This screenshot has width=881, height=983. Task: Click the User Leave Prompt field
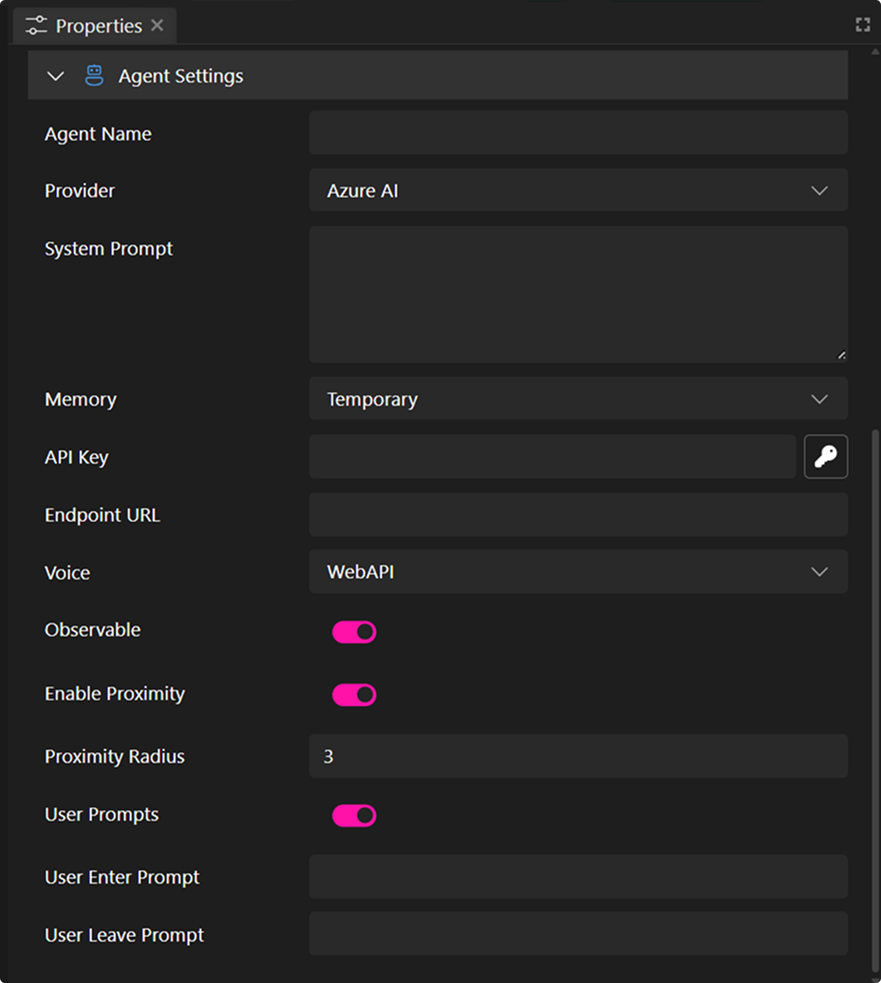[x=578, y=934]
